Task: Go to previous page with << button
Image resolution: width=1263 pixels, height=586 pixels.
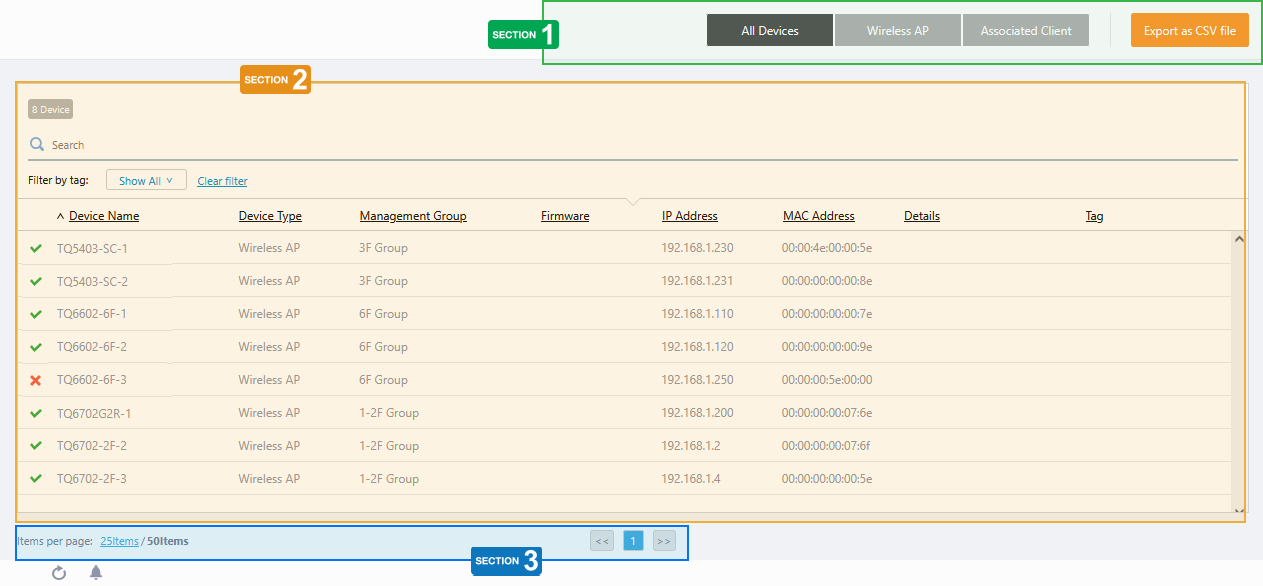Action: tap(602, 541)
